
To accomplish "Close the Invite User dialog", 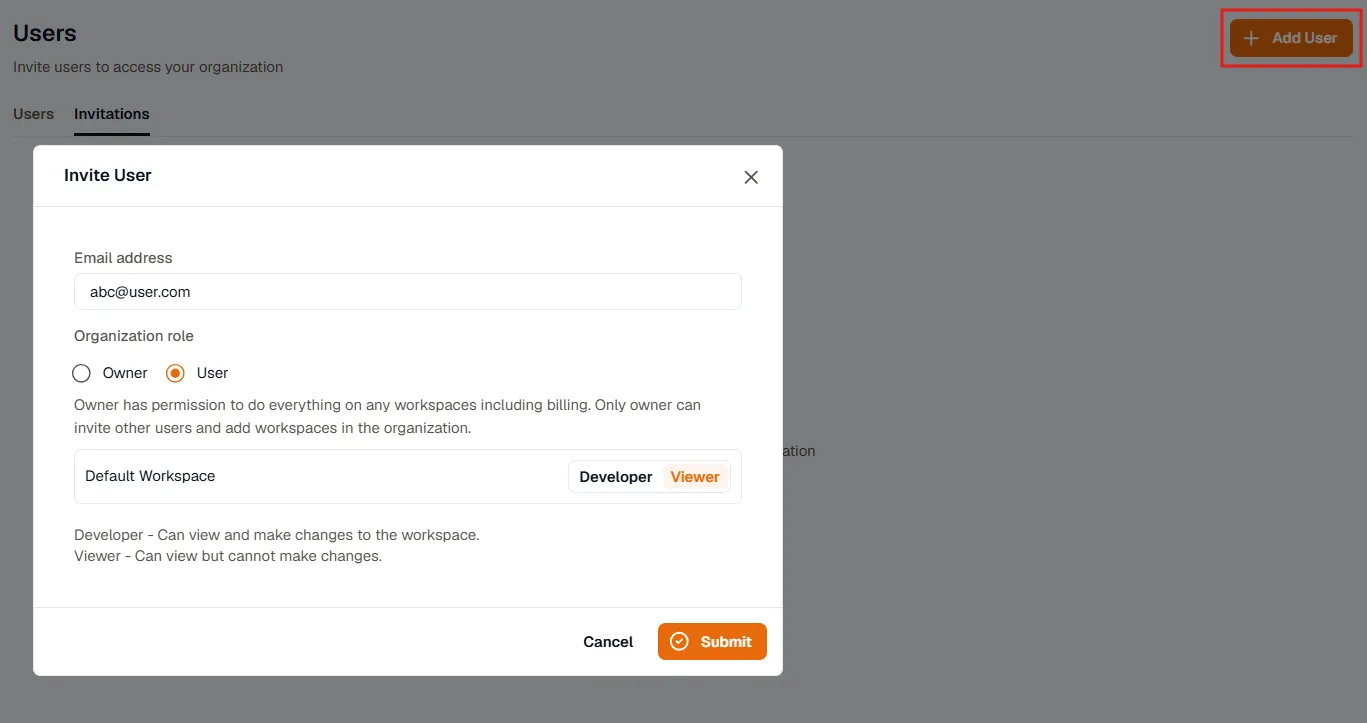I will (x=751, y=177).
